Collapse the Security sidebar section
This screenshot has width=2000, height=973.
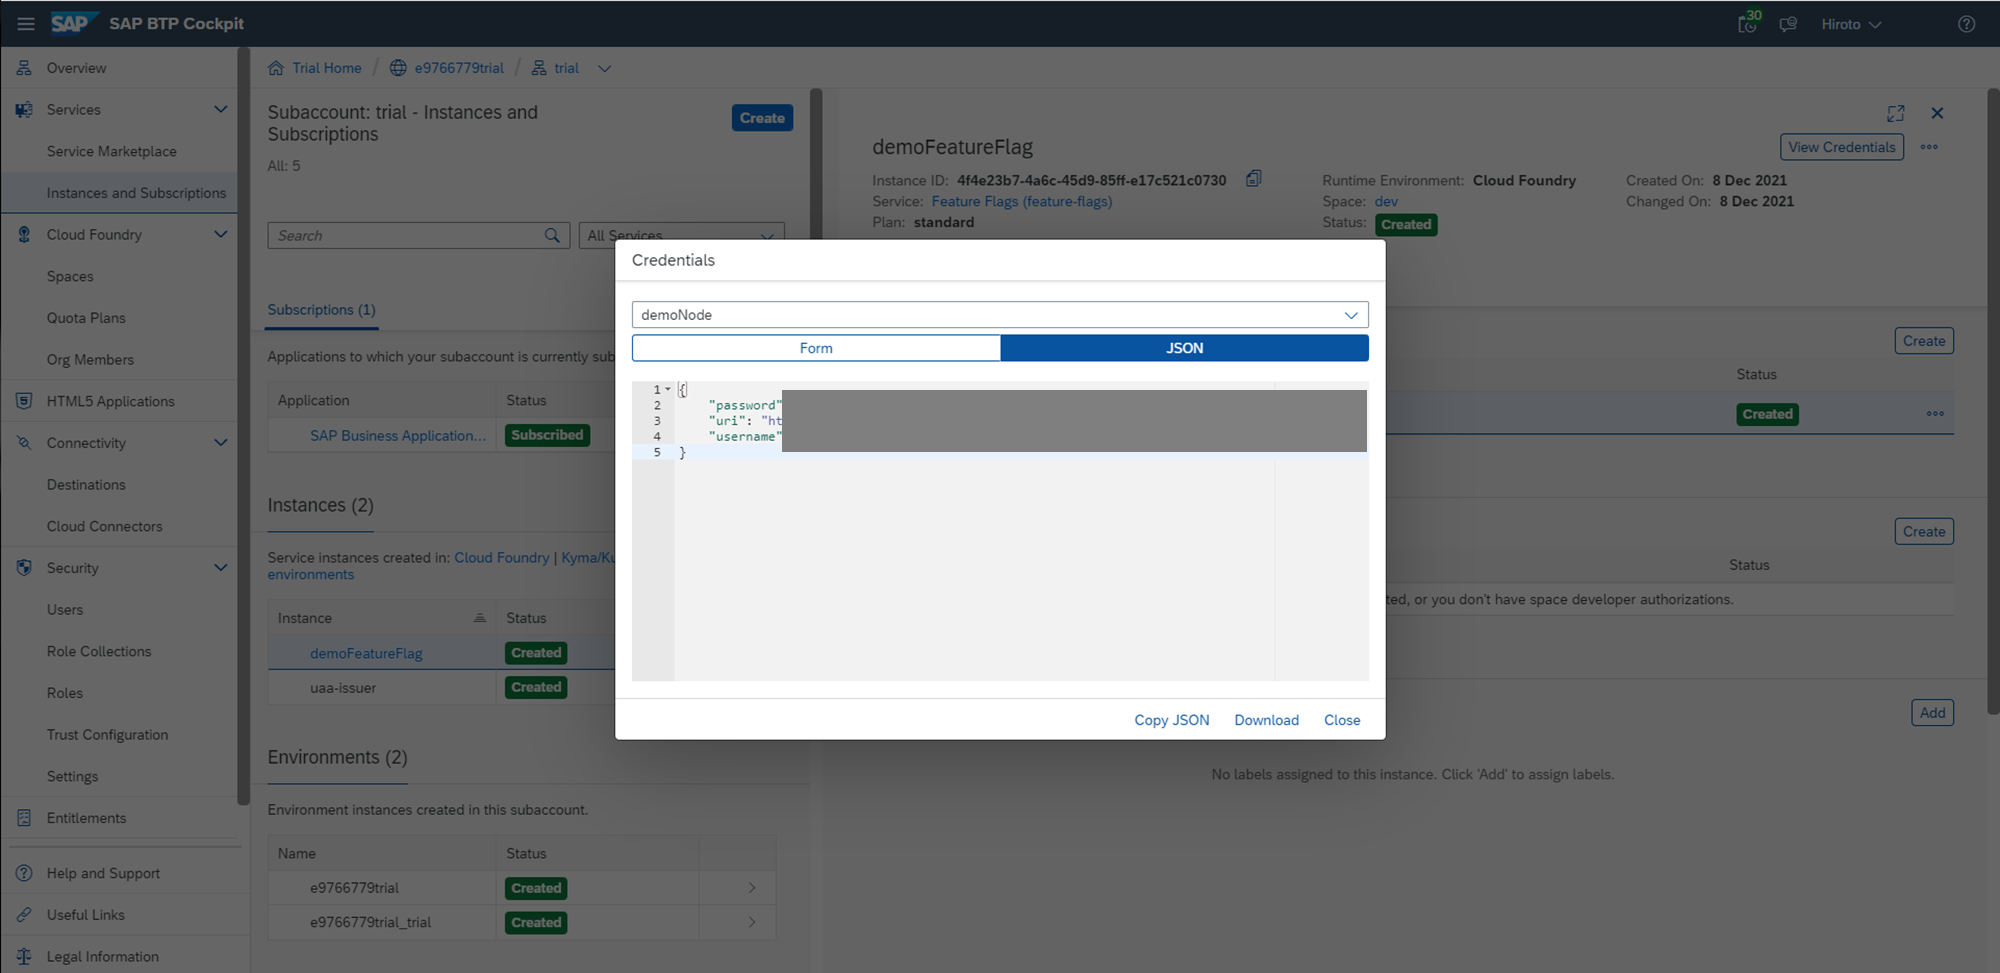pos(221,567)
